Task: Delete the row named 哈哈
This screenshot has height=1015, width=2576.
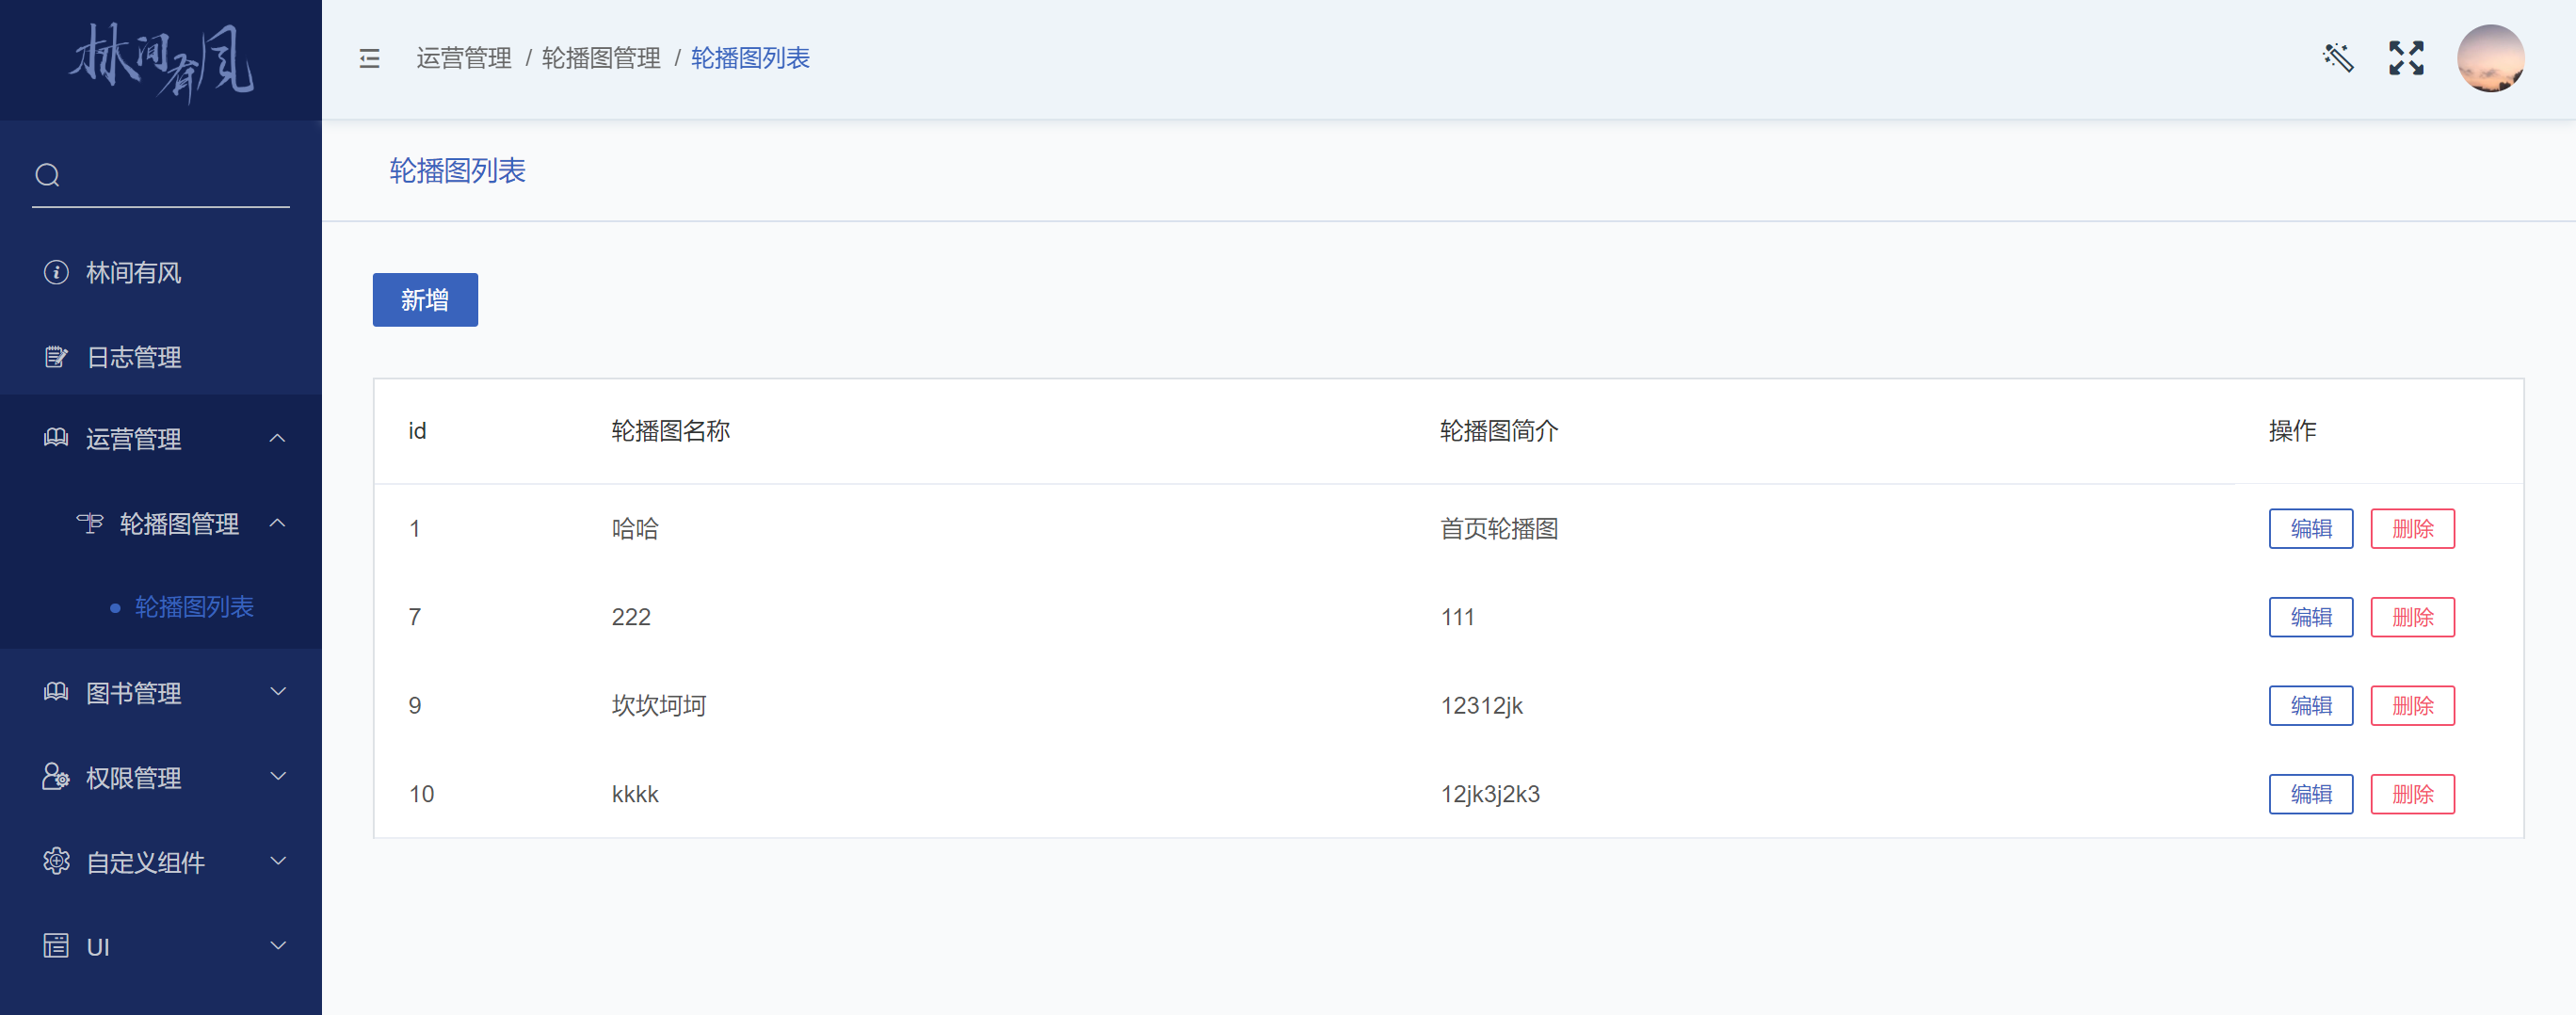Action: coord(2412,528)
